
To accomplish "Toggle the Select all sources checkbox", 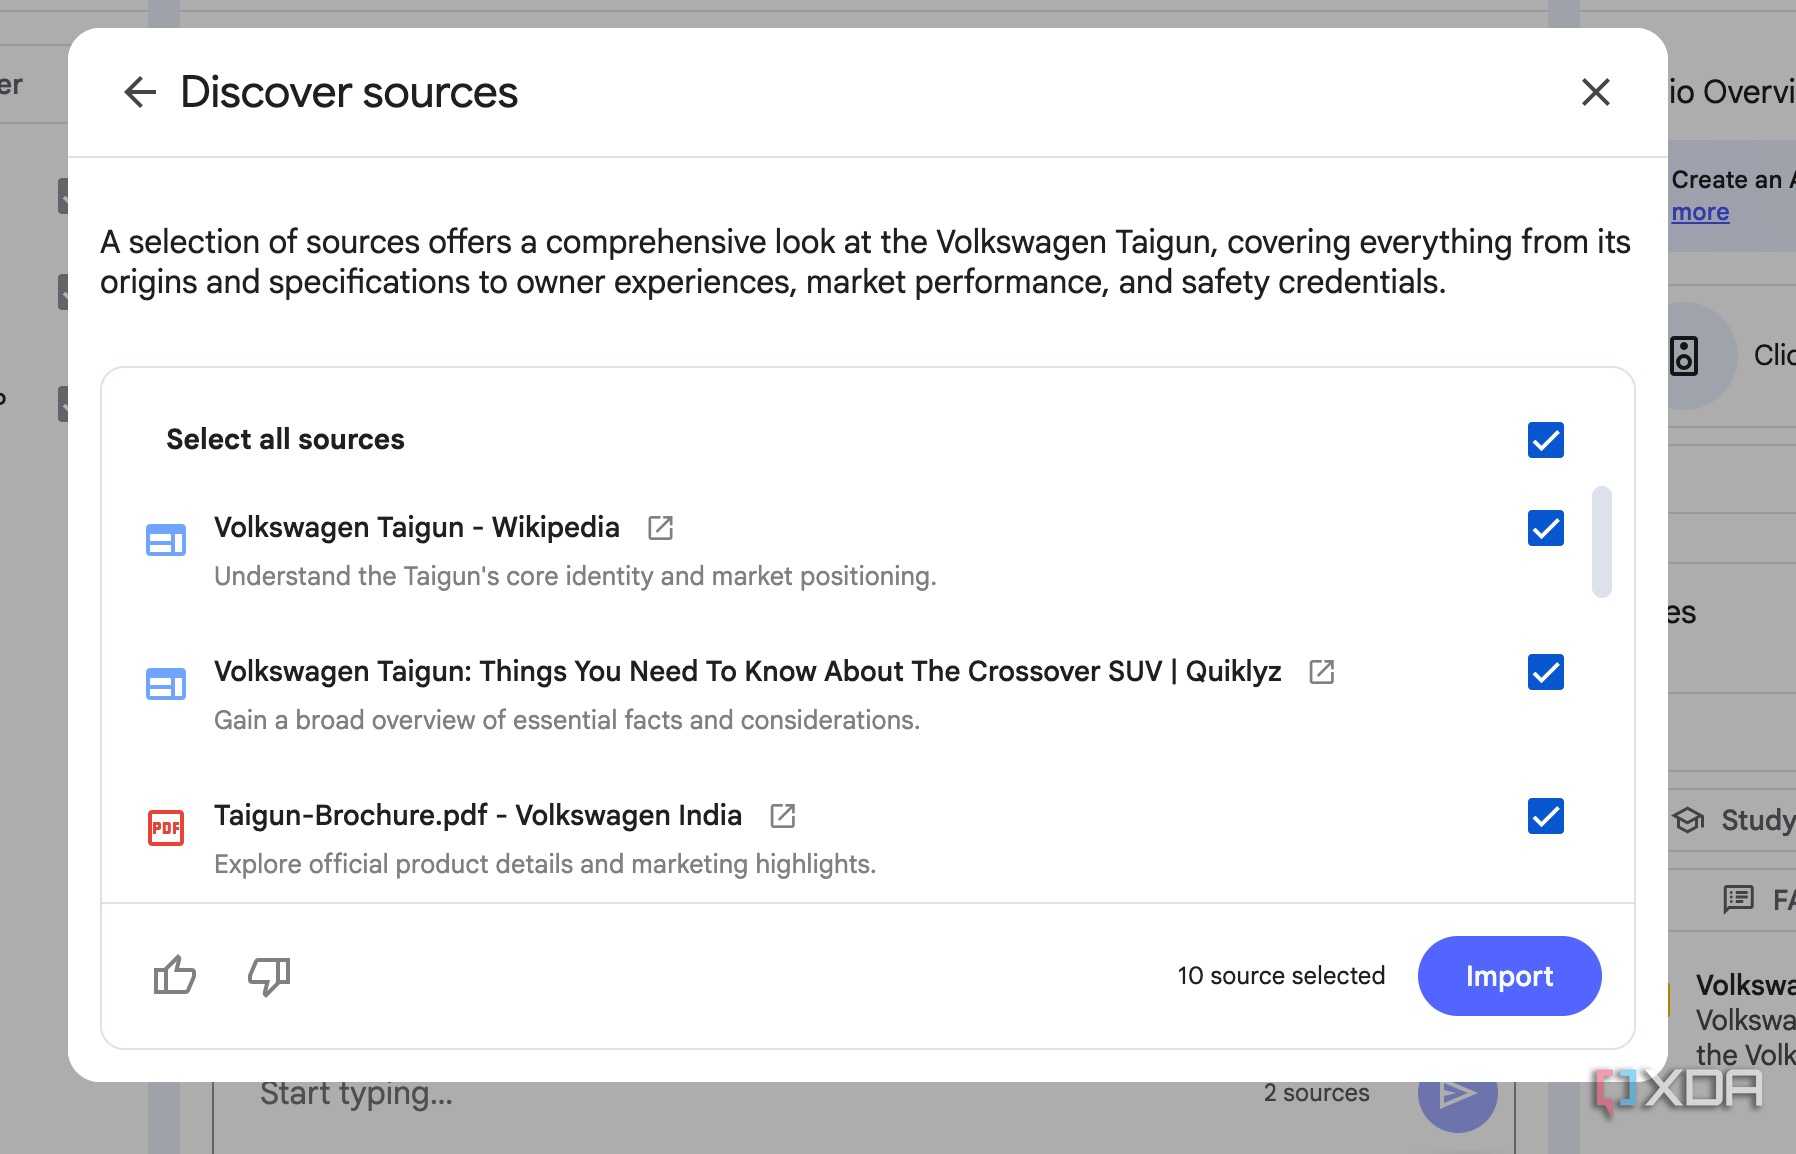I will [1545, 440].
